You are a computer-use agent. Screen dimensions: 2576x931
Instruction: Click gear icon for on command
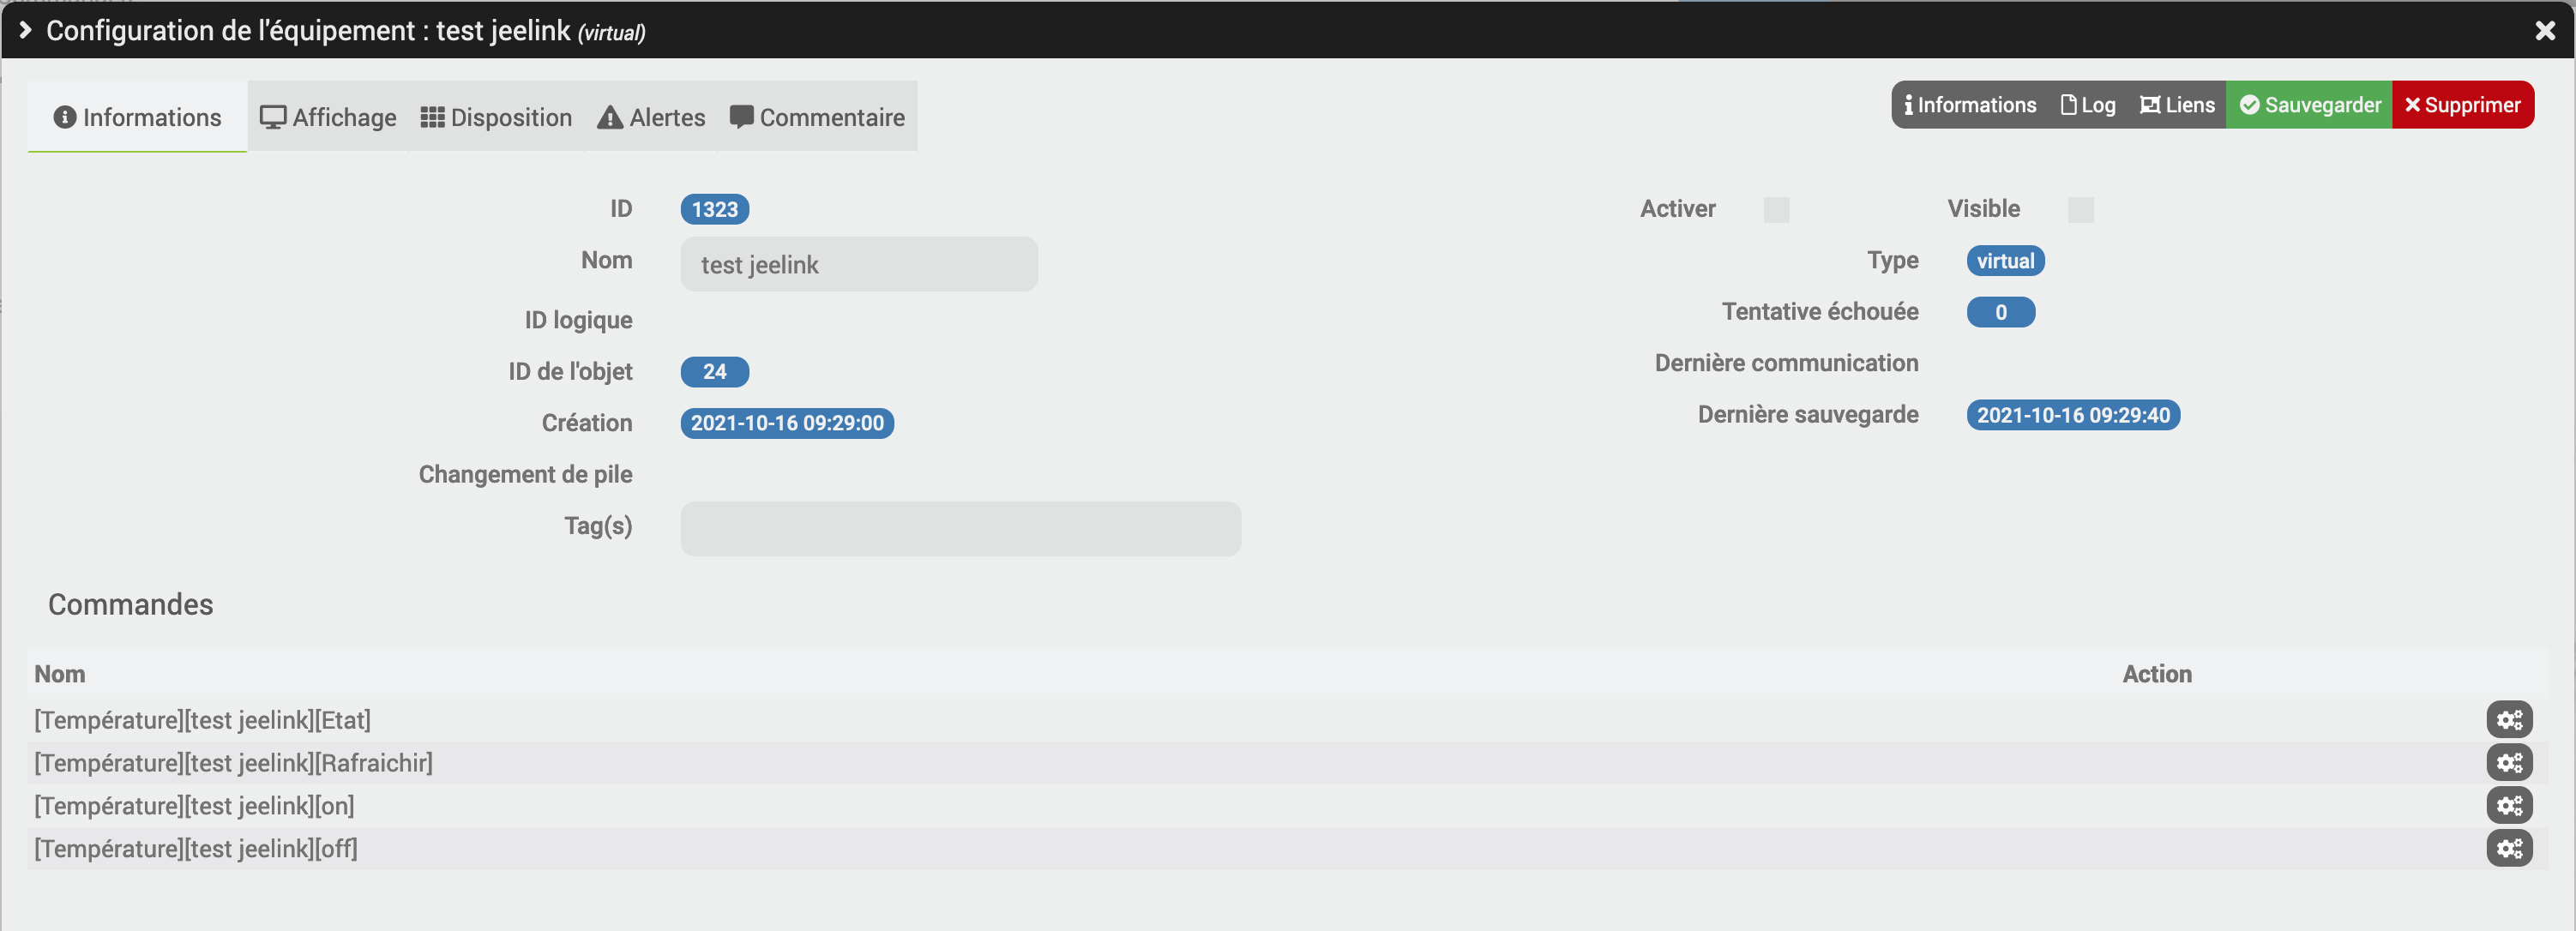tap(2508, 806)
